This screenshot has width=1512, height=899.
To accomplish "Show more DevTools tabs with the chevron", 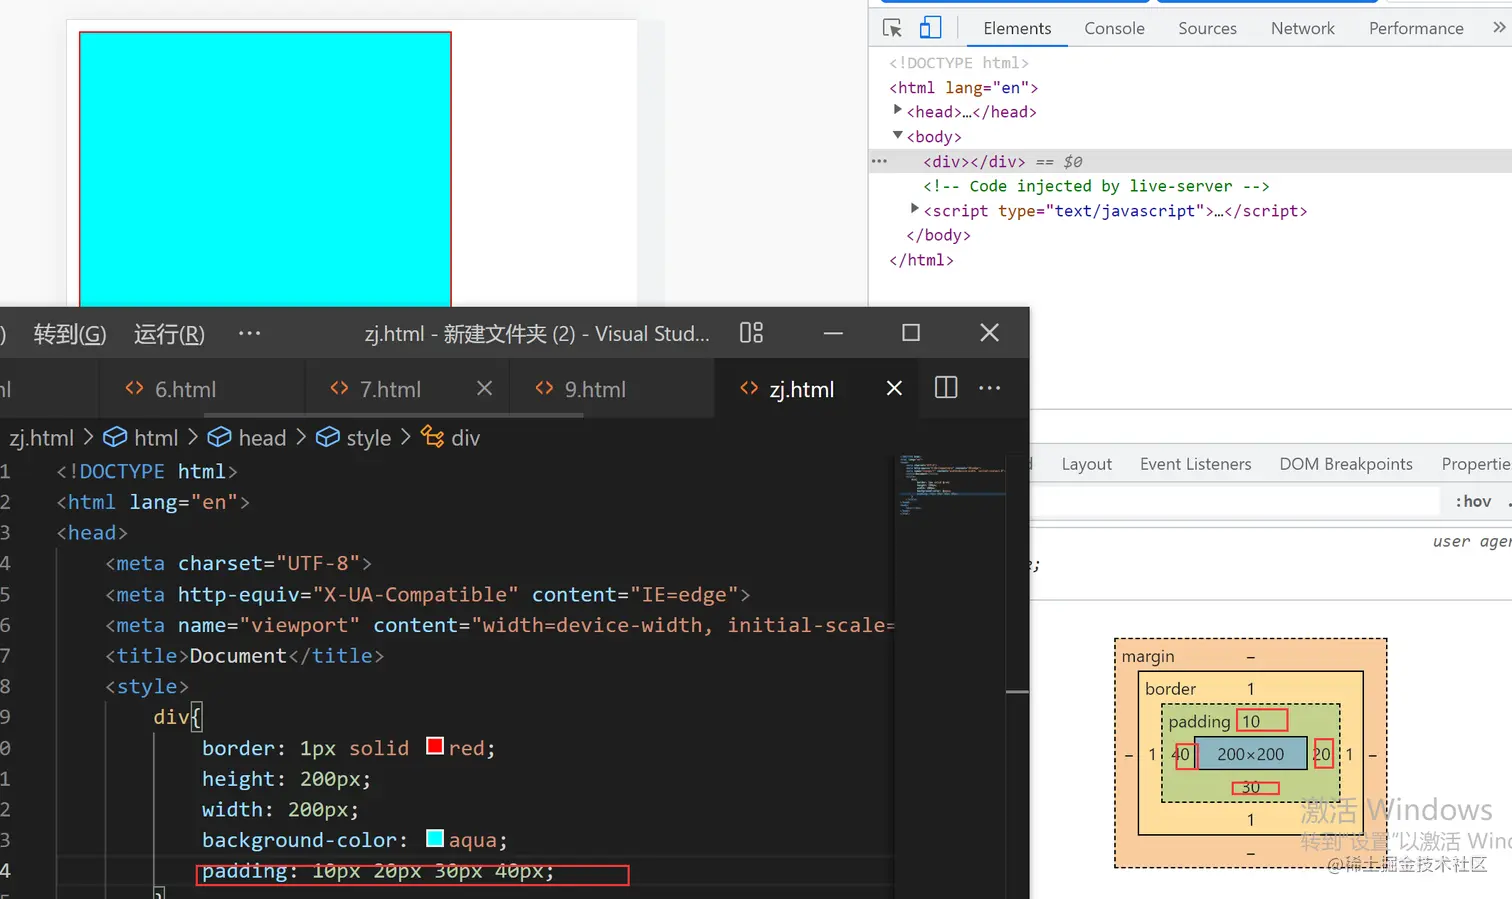I will pos(1498,28).
